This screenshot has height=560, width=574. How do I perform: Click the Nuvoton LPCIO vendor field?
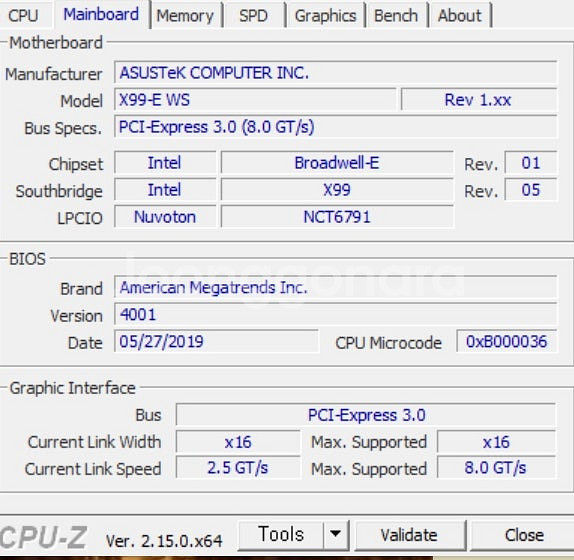[x=165, y=217]
